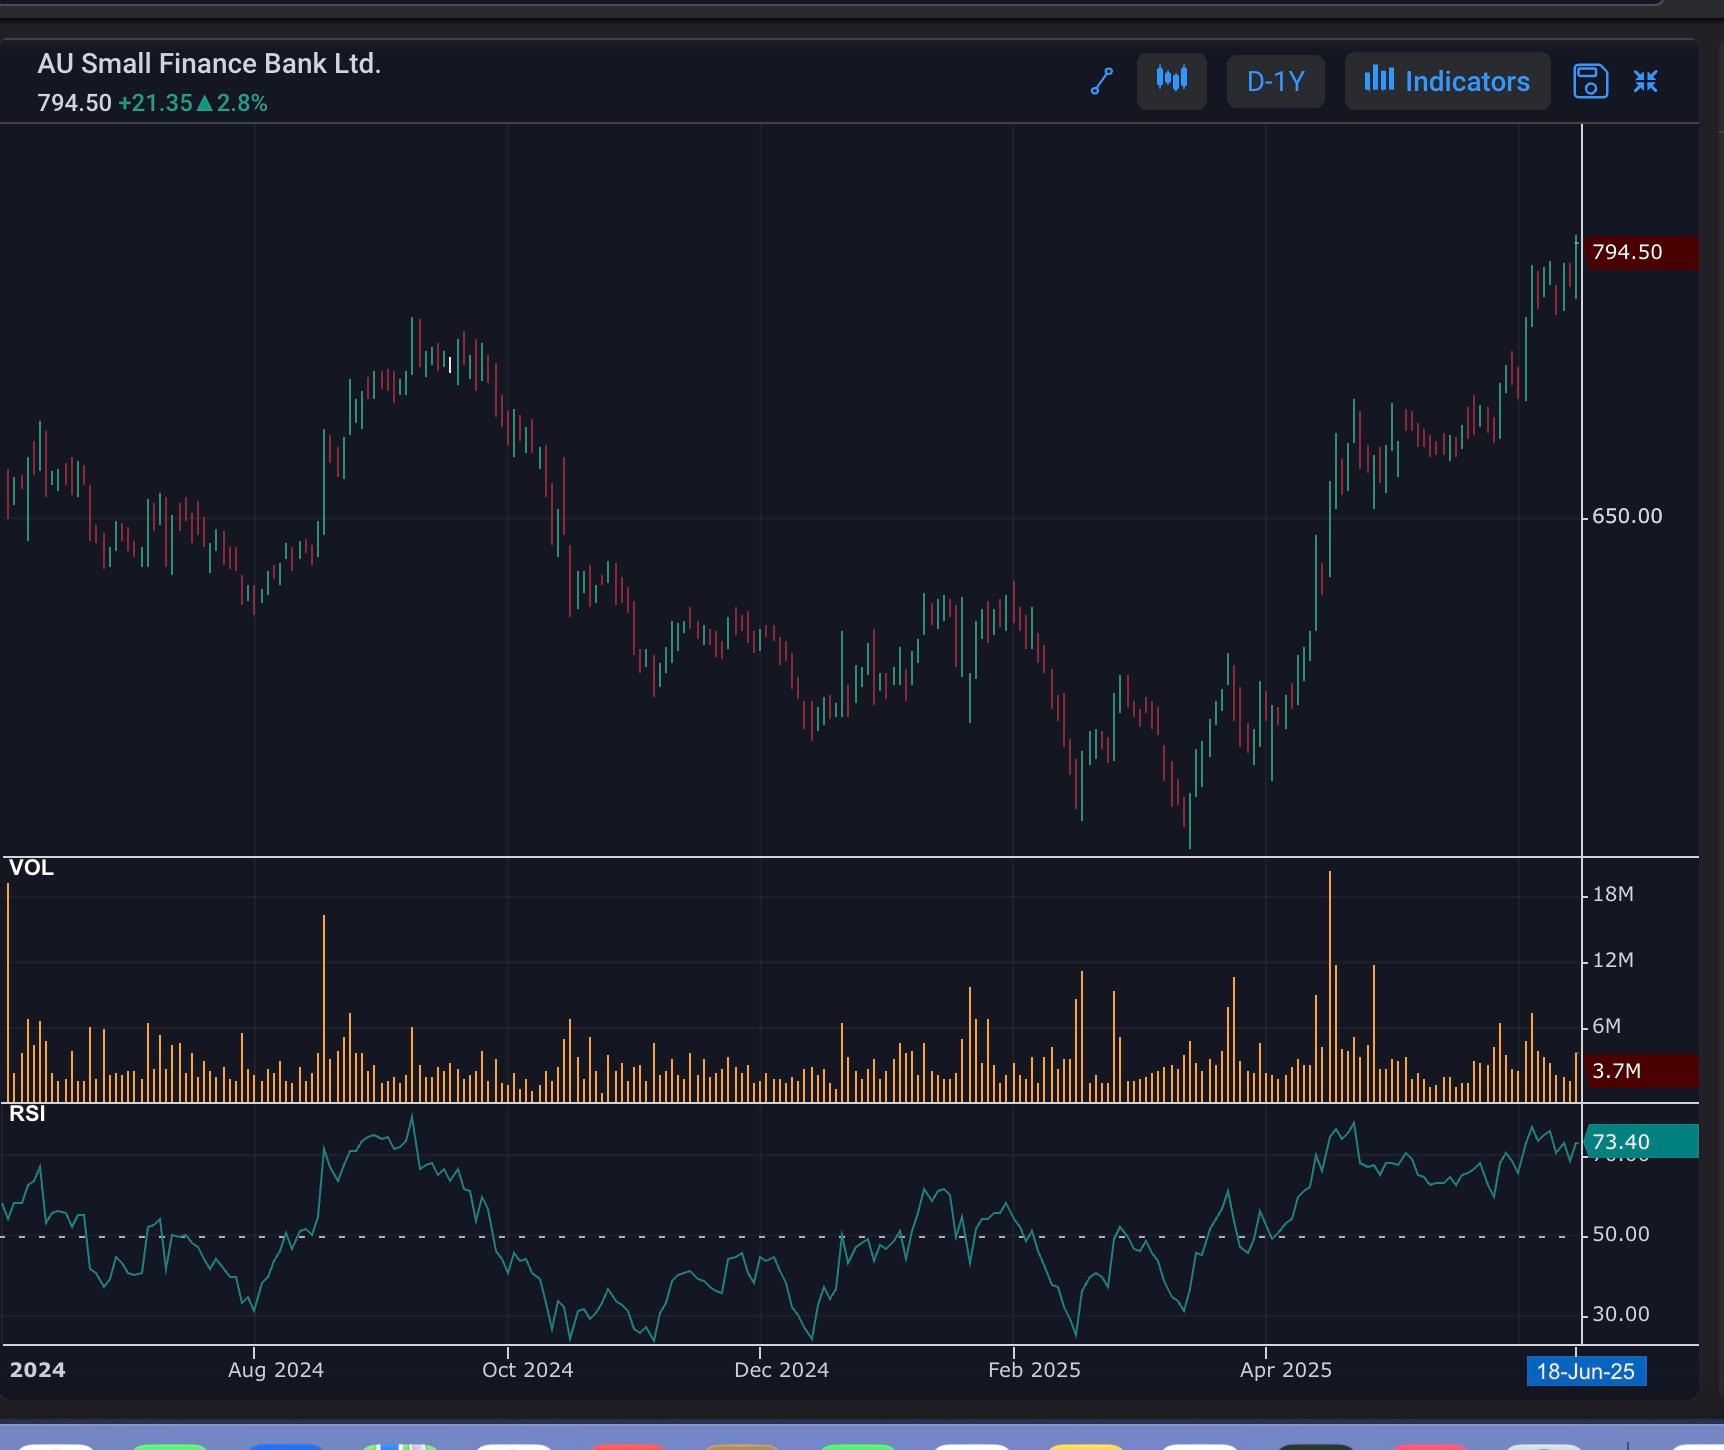
Task: Click the 2.8% percentage change
Action: [242, 103]
